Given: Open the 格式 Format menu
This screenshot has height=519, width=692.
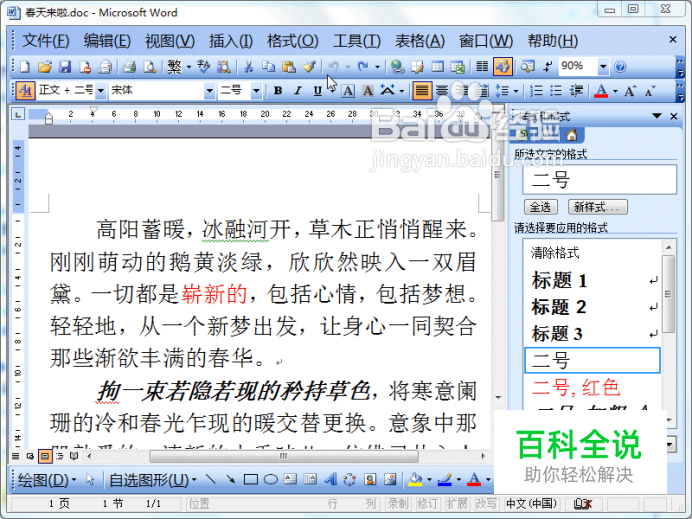Looking at the screenshot, I should 293,41.
